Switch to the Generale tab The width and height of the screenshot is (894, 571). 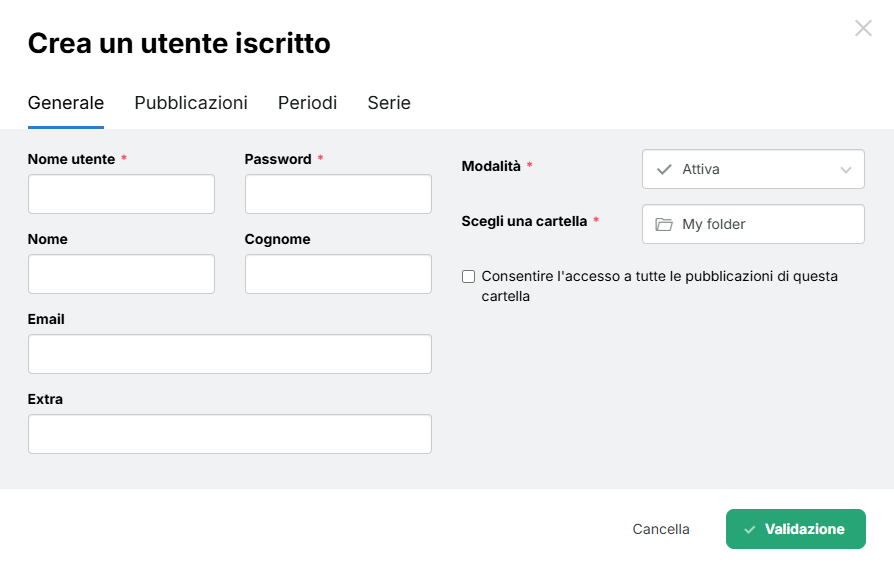point(66,103)
